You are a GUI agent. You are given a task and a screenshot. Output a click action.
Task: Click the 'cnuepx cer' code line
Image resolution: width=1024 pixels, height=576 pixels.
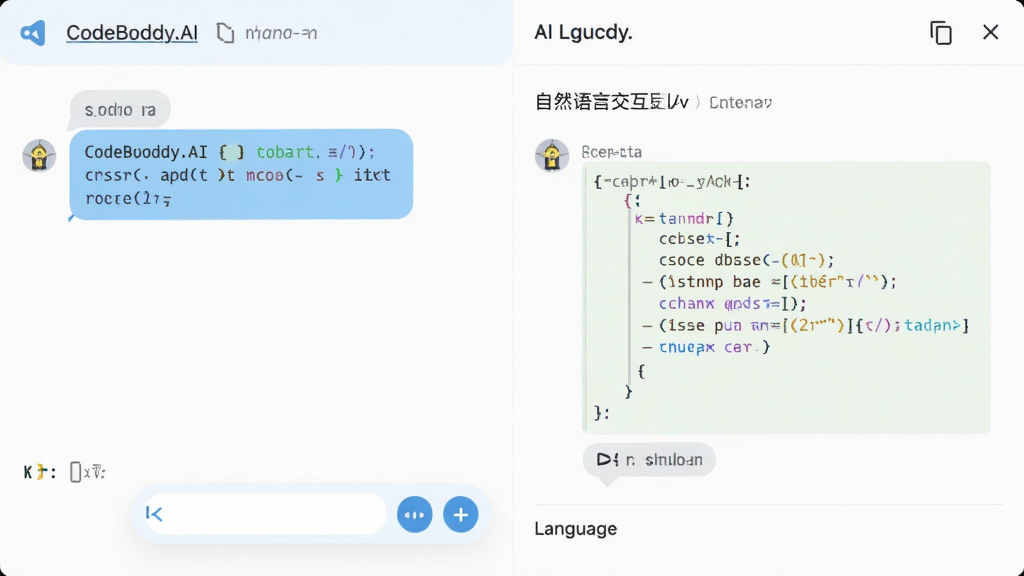click(714, 347)
